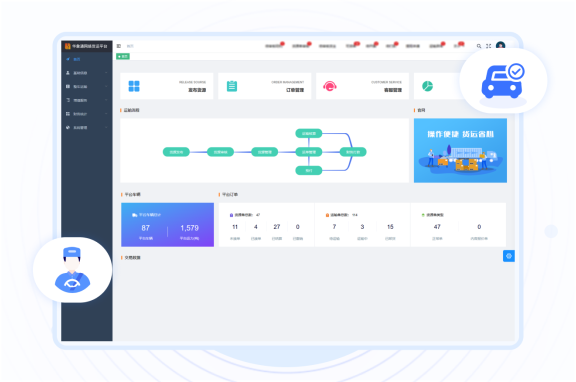Open the search magnifier in the header
The width and height of the screenshot is (576, 382).
(479, 46)
